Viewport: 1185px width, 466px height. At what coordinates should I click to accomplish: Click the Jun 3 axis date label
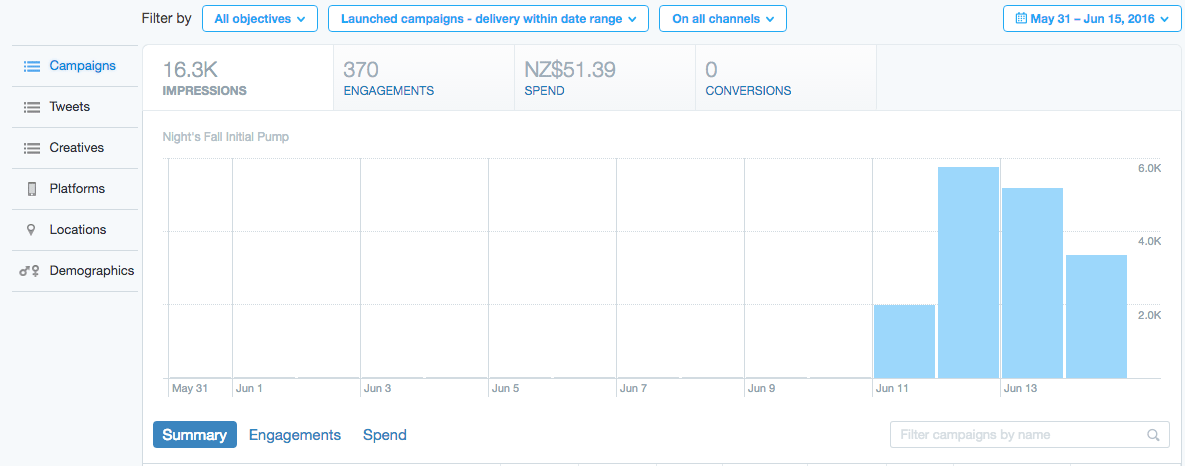[x=378, y=389]
